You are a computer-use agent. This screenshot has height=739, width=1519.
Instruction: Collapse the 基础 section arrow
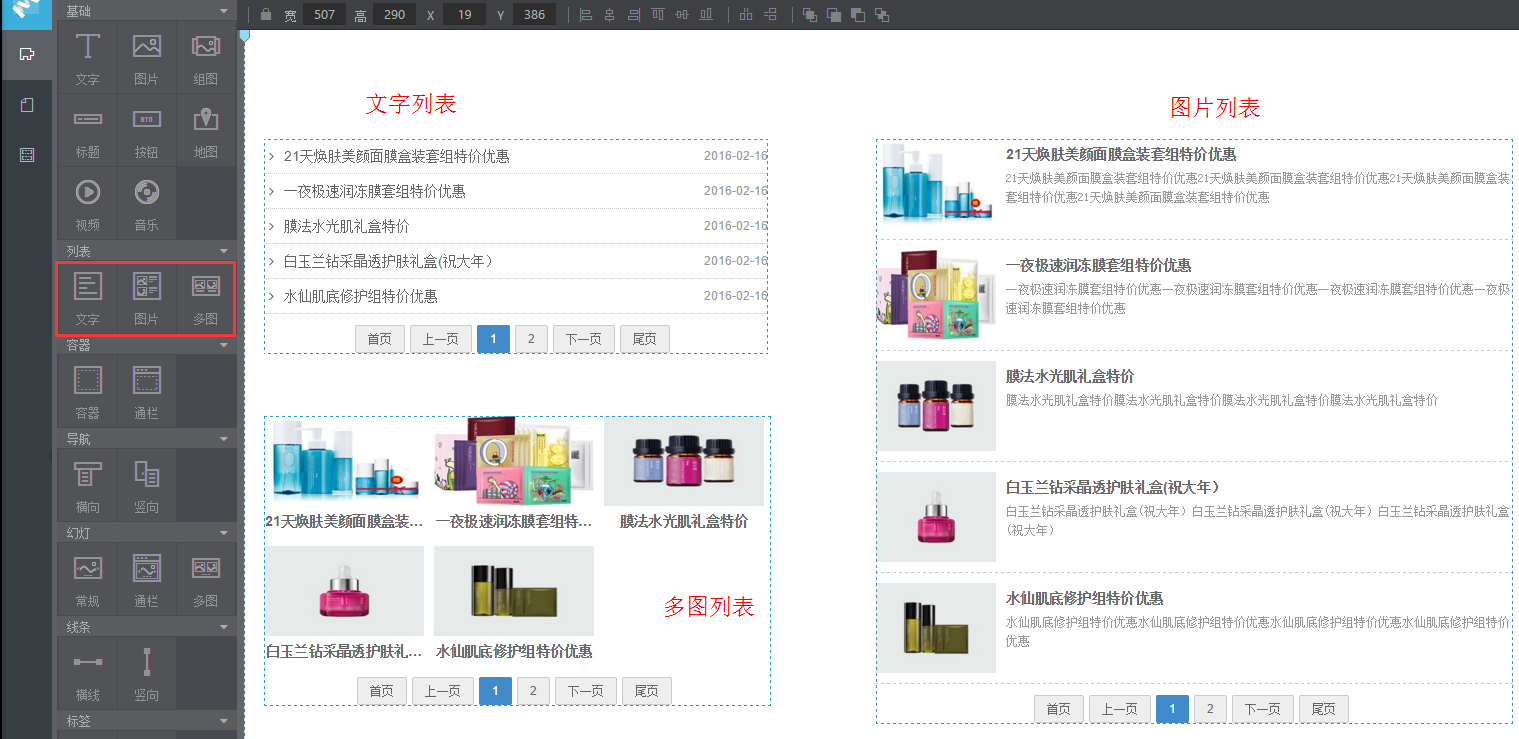[224, 11]
